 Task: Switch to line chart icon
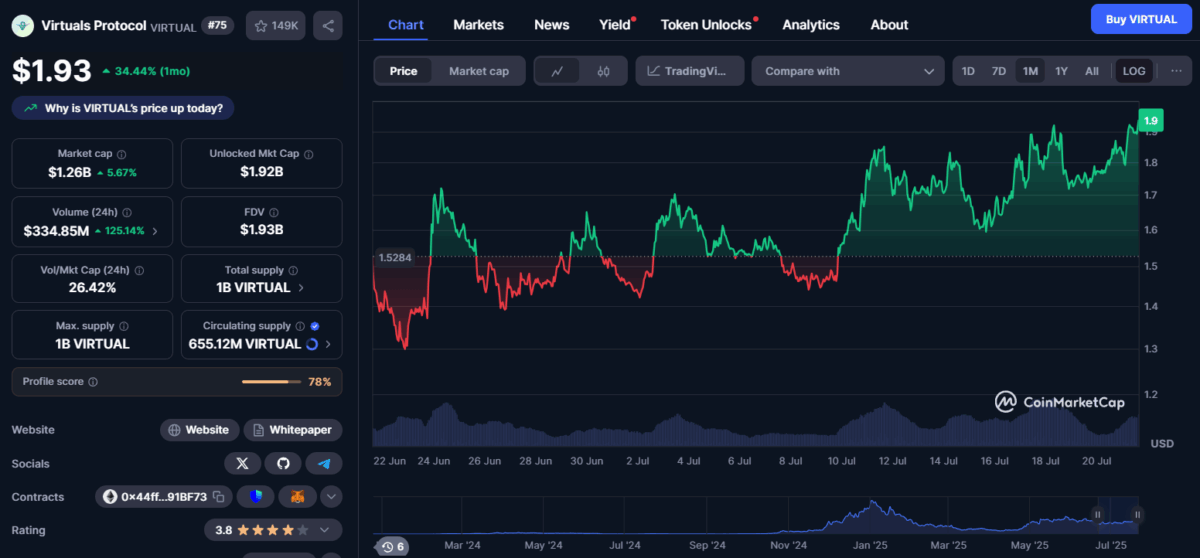(x=558, y=71)
